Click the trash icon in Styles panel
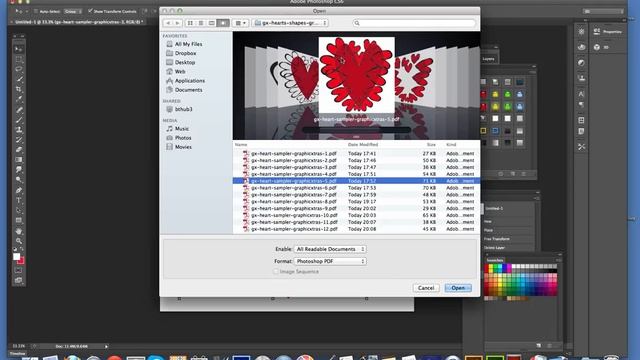 pyautogui.click(x=524, y=174)
